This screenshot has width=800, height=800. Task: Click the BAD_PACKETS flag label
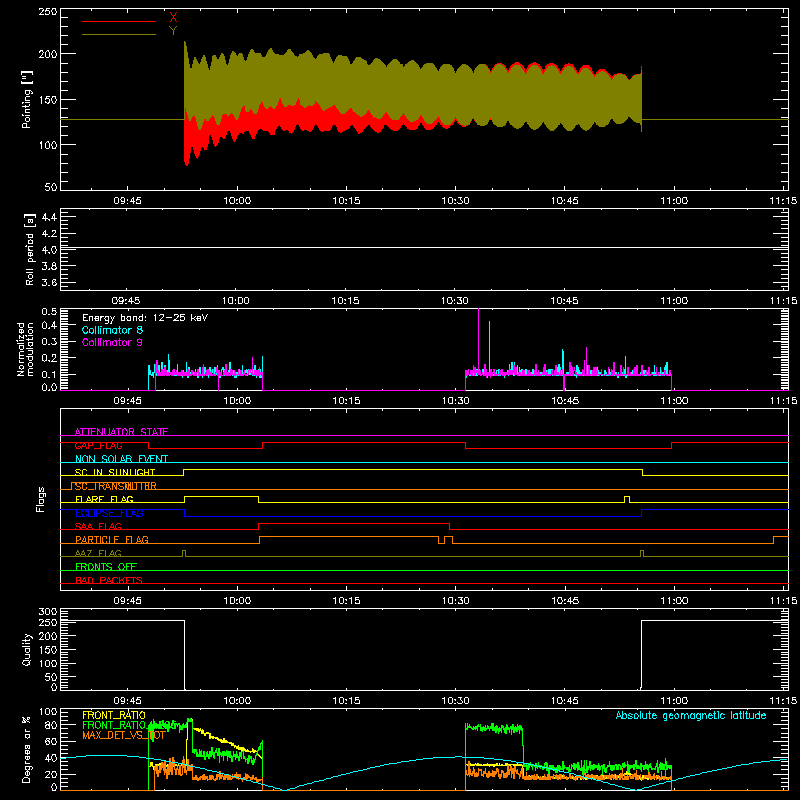109,580
